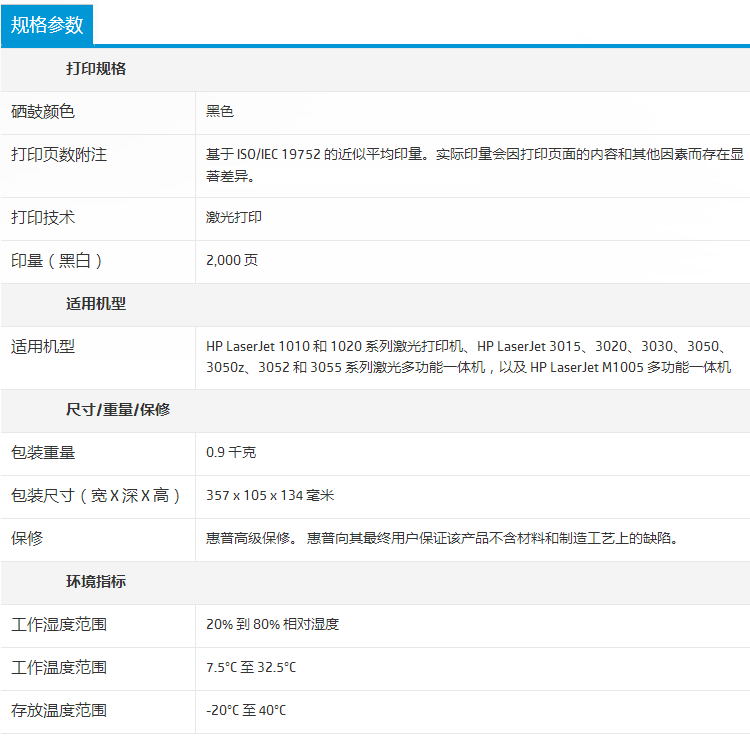Click the 适用机型 section header
Viewport: 750px width, 741px height.
coord(96,303)
